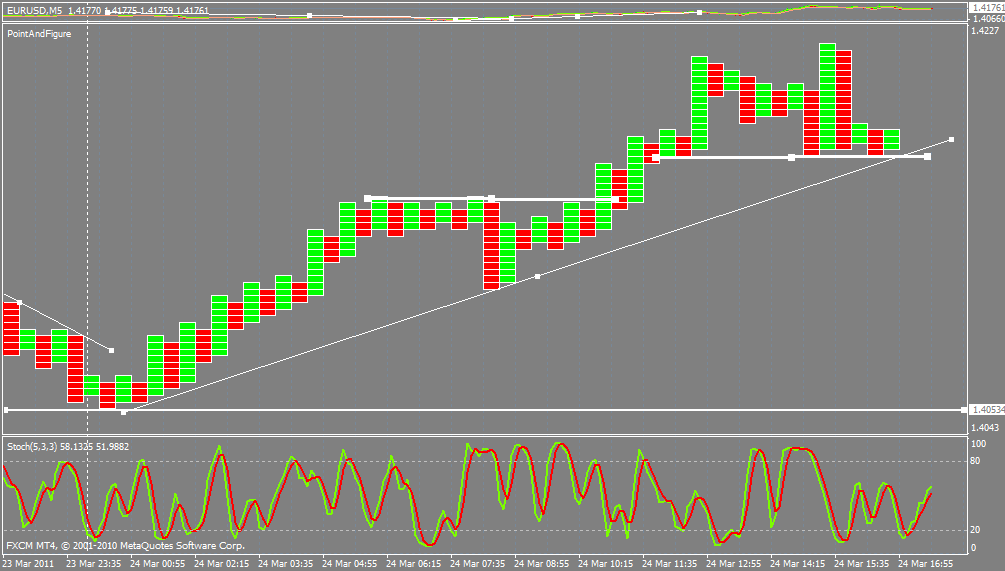Viewport: 1005px width, 571px height.
Task: Click the EURUSD,M5 chart title label
Action: coord(35,10)
